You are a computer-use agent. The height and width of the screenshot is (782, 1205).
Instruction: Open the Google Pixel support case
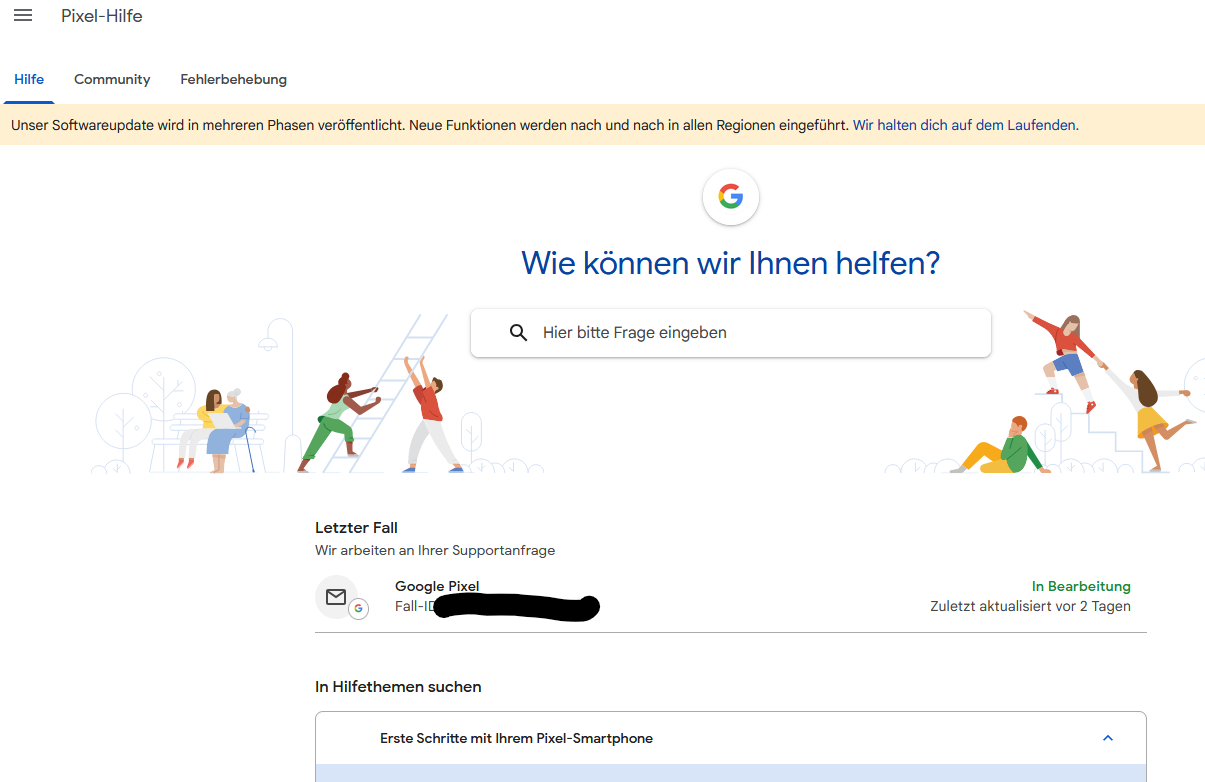coord(437,586)
